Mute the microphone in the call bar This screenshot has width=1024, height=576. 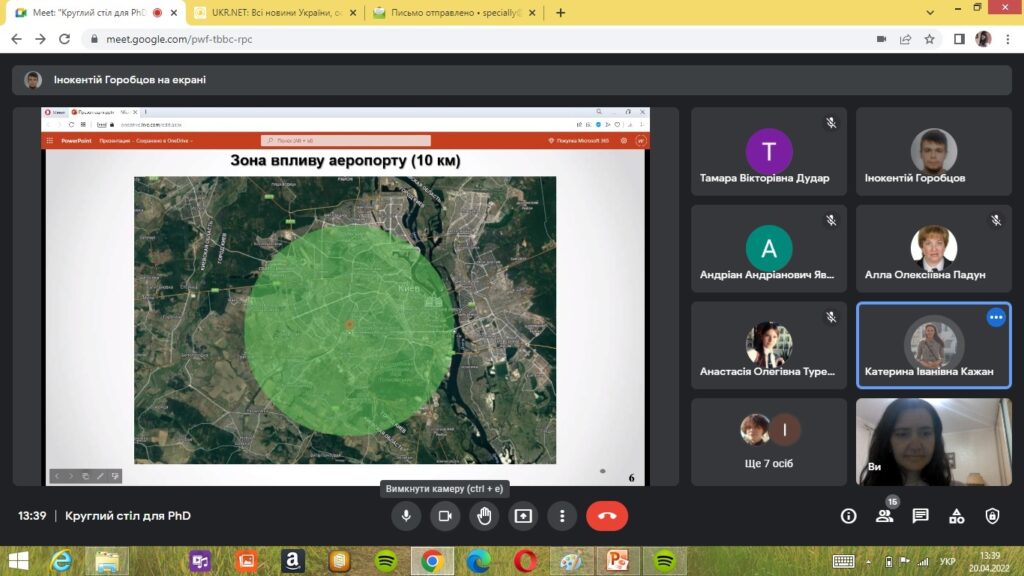[406, 516]
